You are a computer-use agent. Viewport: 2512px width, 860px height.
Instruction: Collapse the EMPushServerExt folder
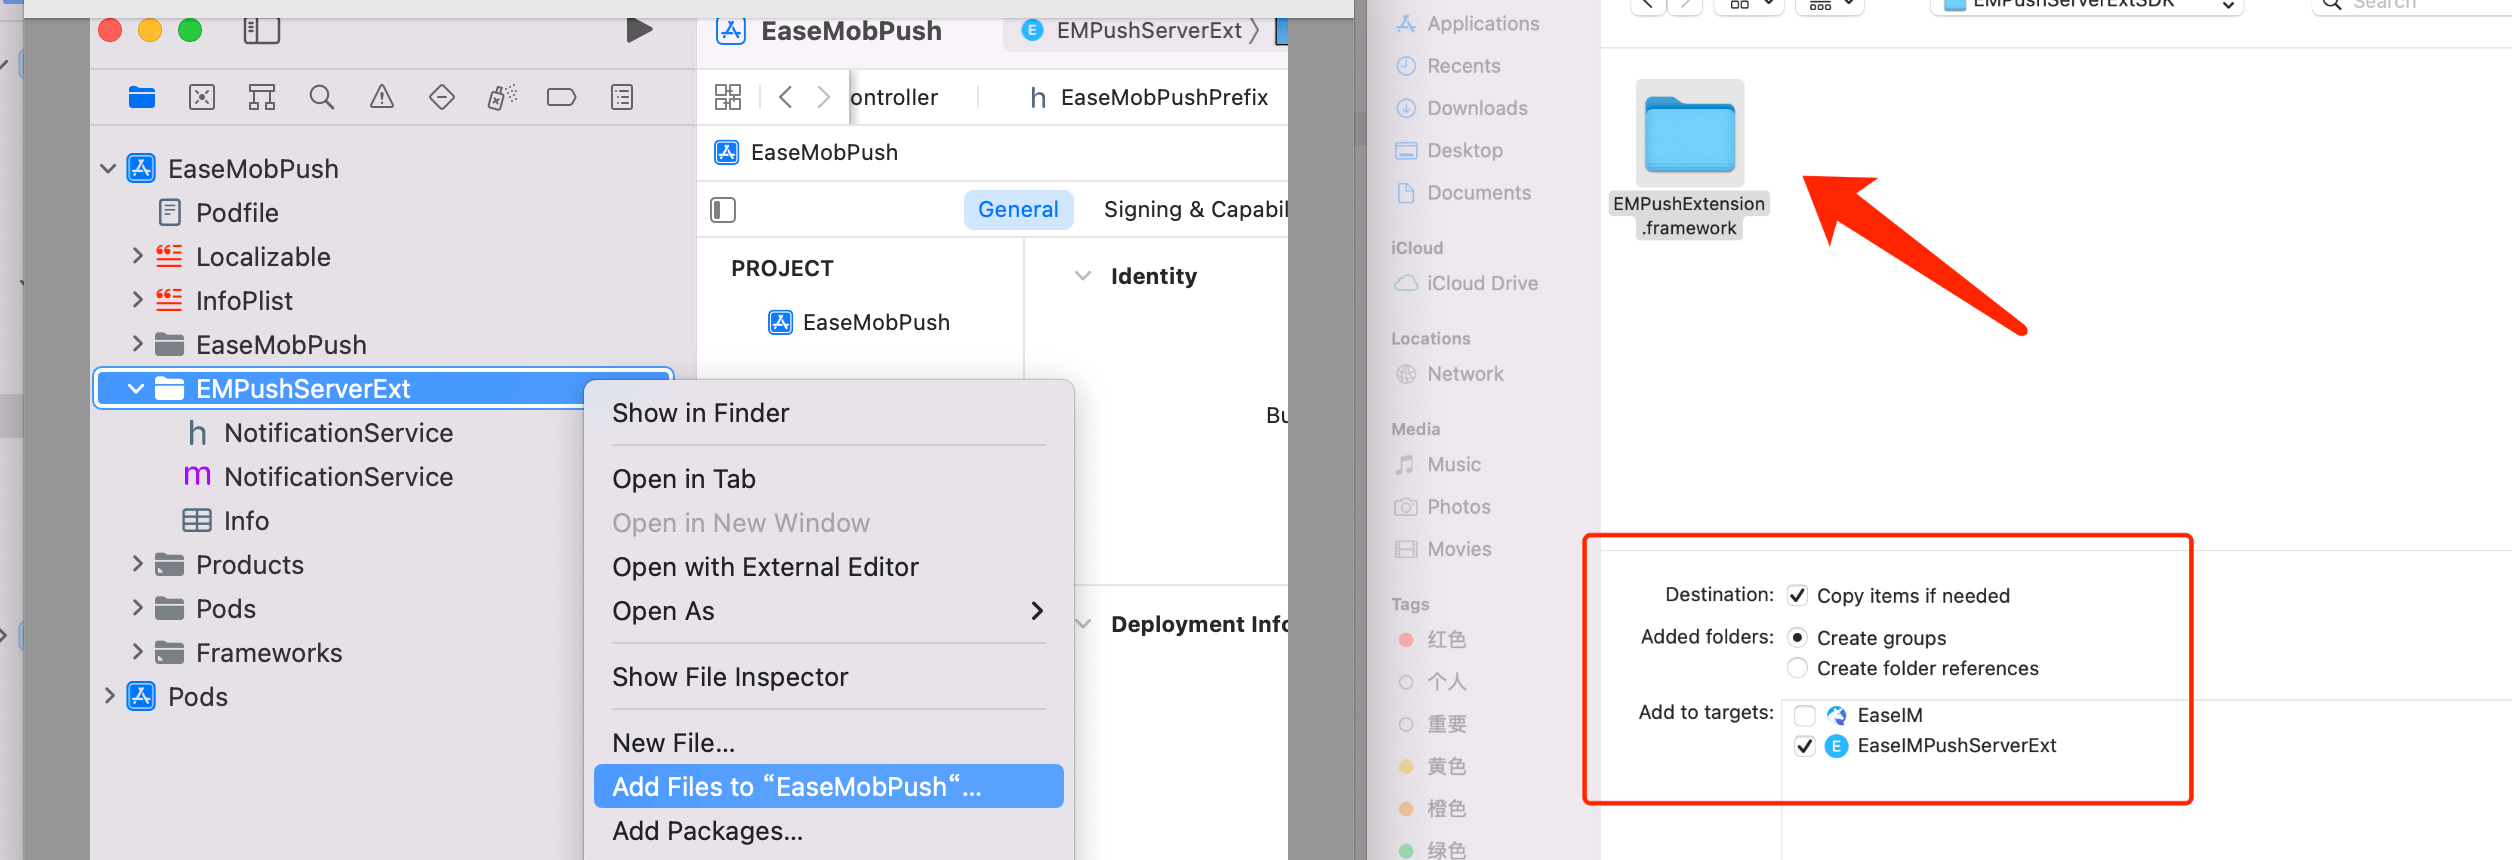(x=136, y=389)
